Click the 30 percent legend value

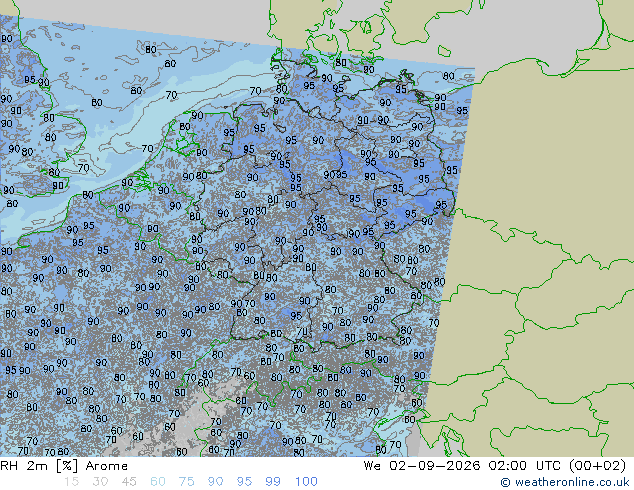pos(100,482)
